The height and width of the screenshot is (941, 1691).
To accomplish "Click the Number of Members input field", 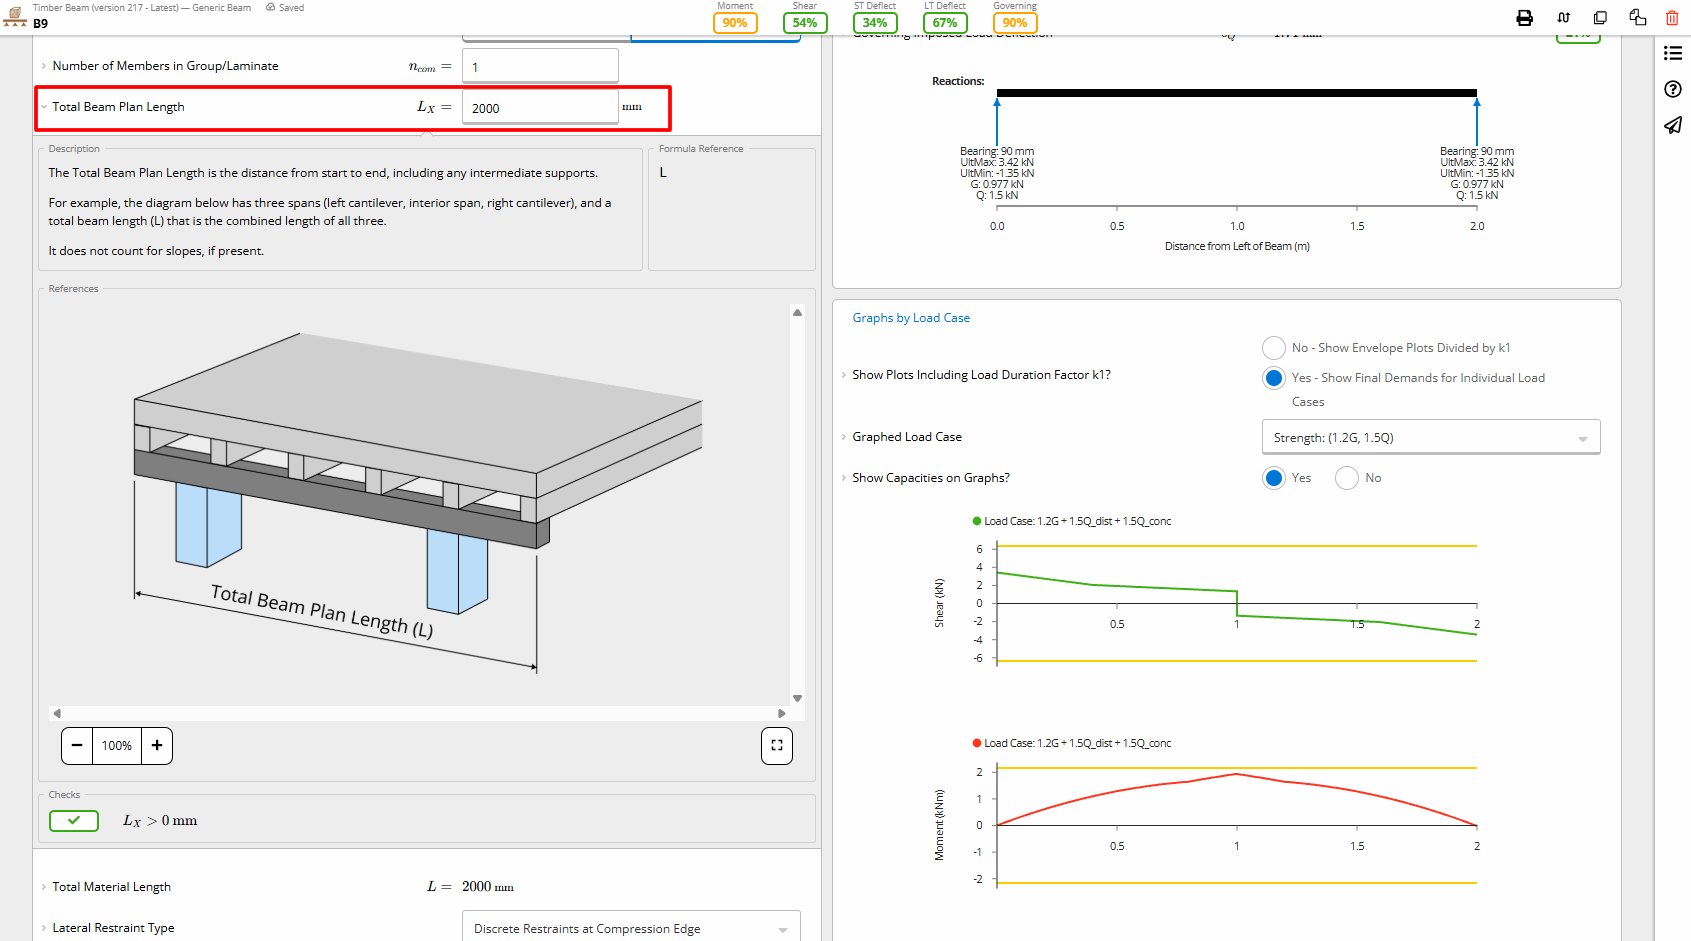I will click(x=540, y=66).
